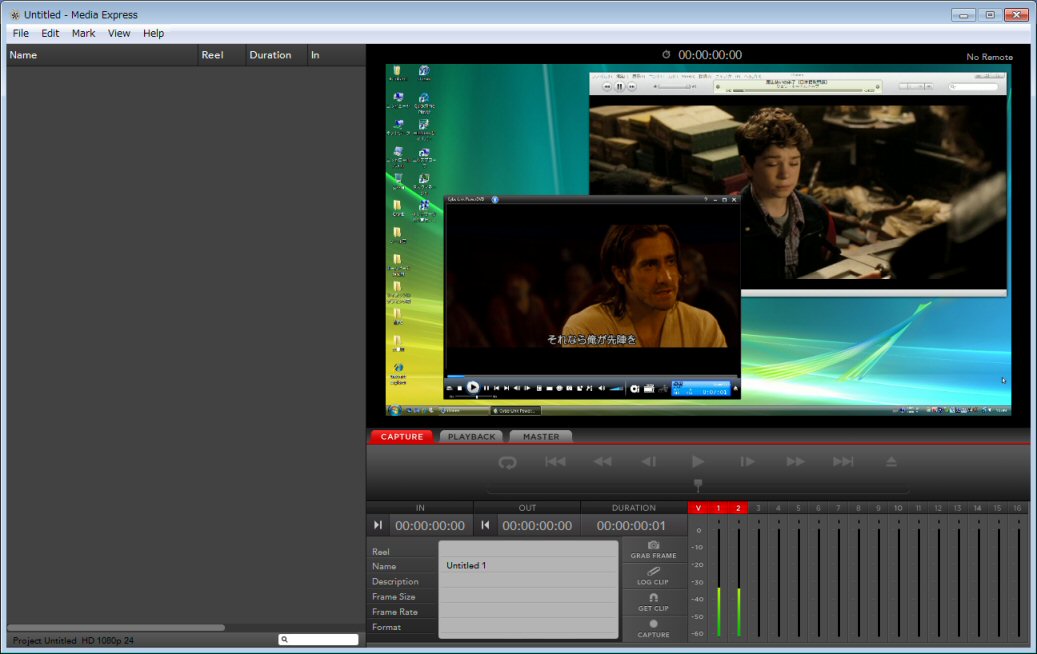
Task: Enable audio channel 4
Action: (778, 508)
